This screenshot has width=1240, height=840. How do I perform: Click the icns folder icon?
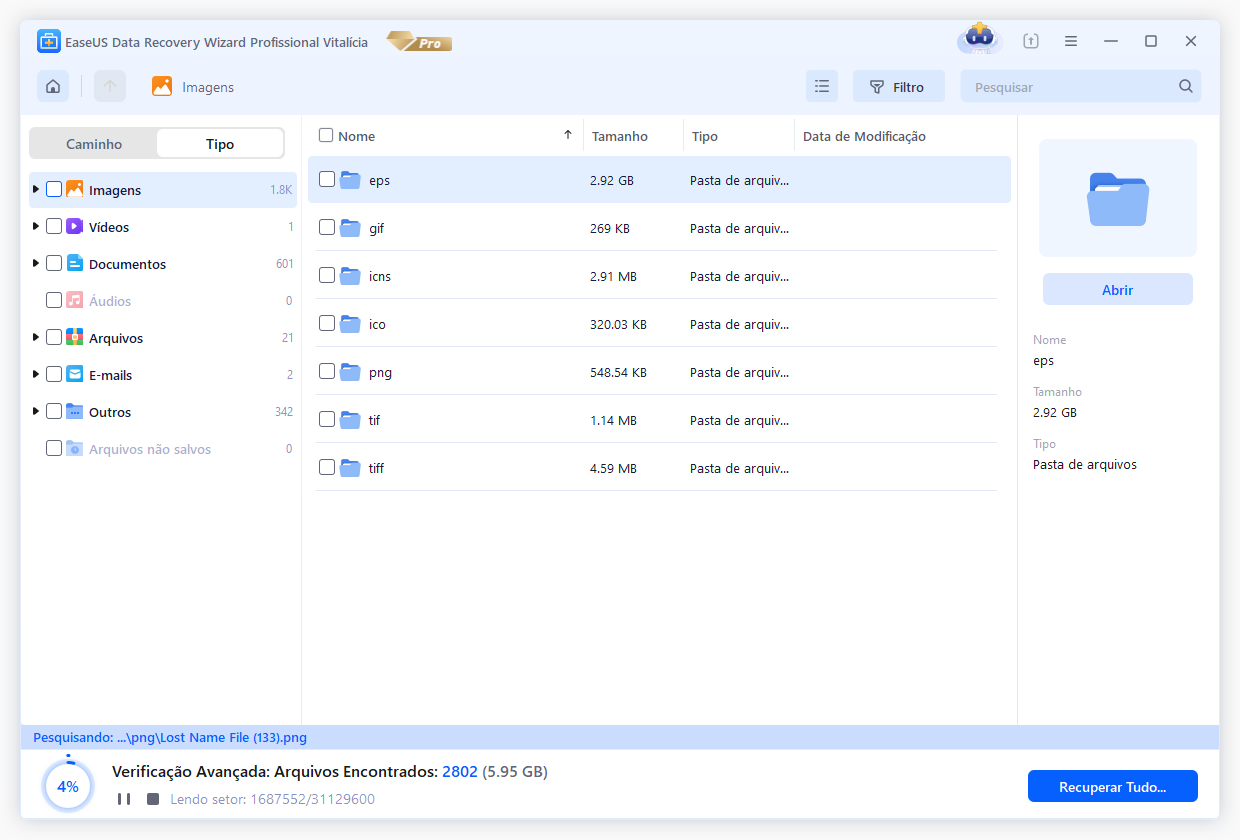[350, 276]
